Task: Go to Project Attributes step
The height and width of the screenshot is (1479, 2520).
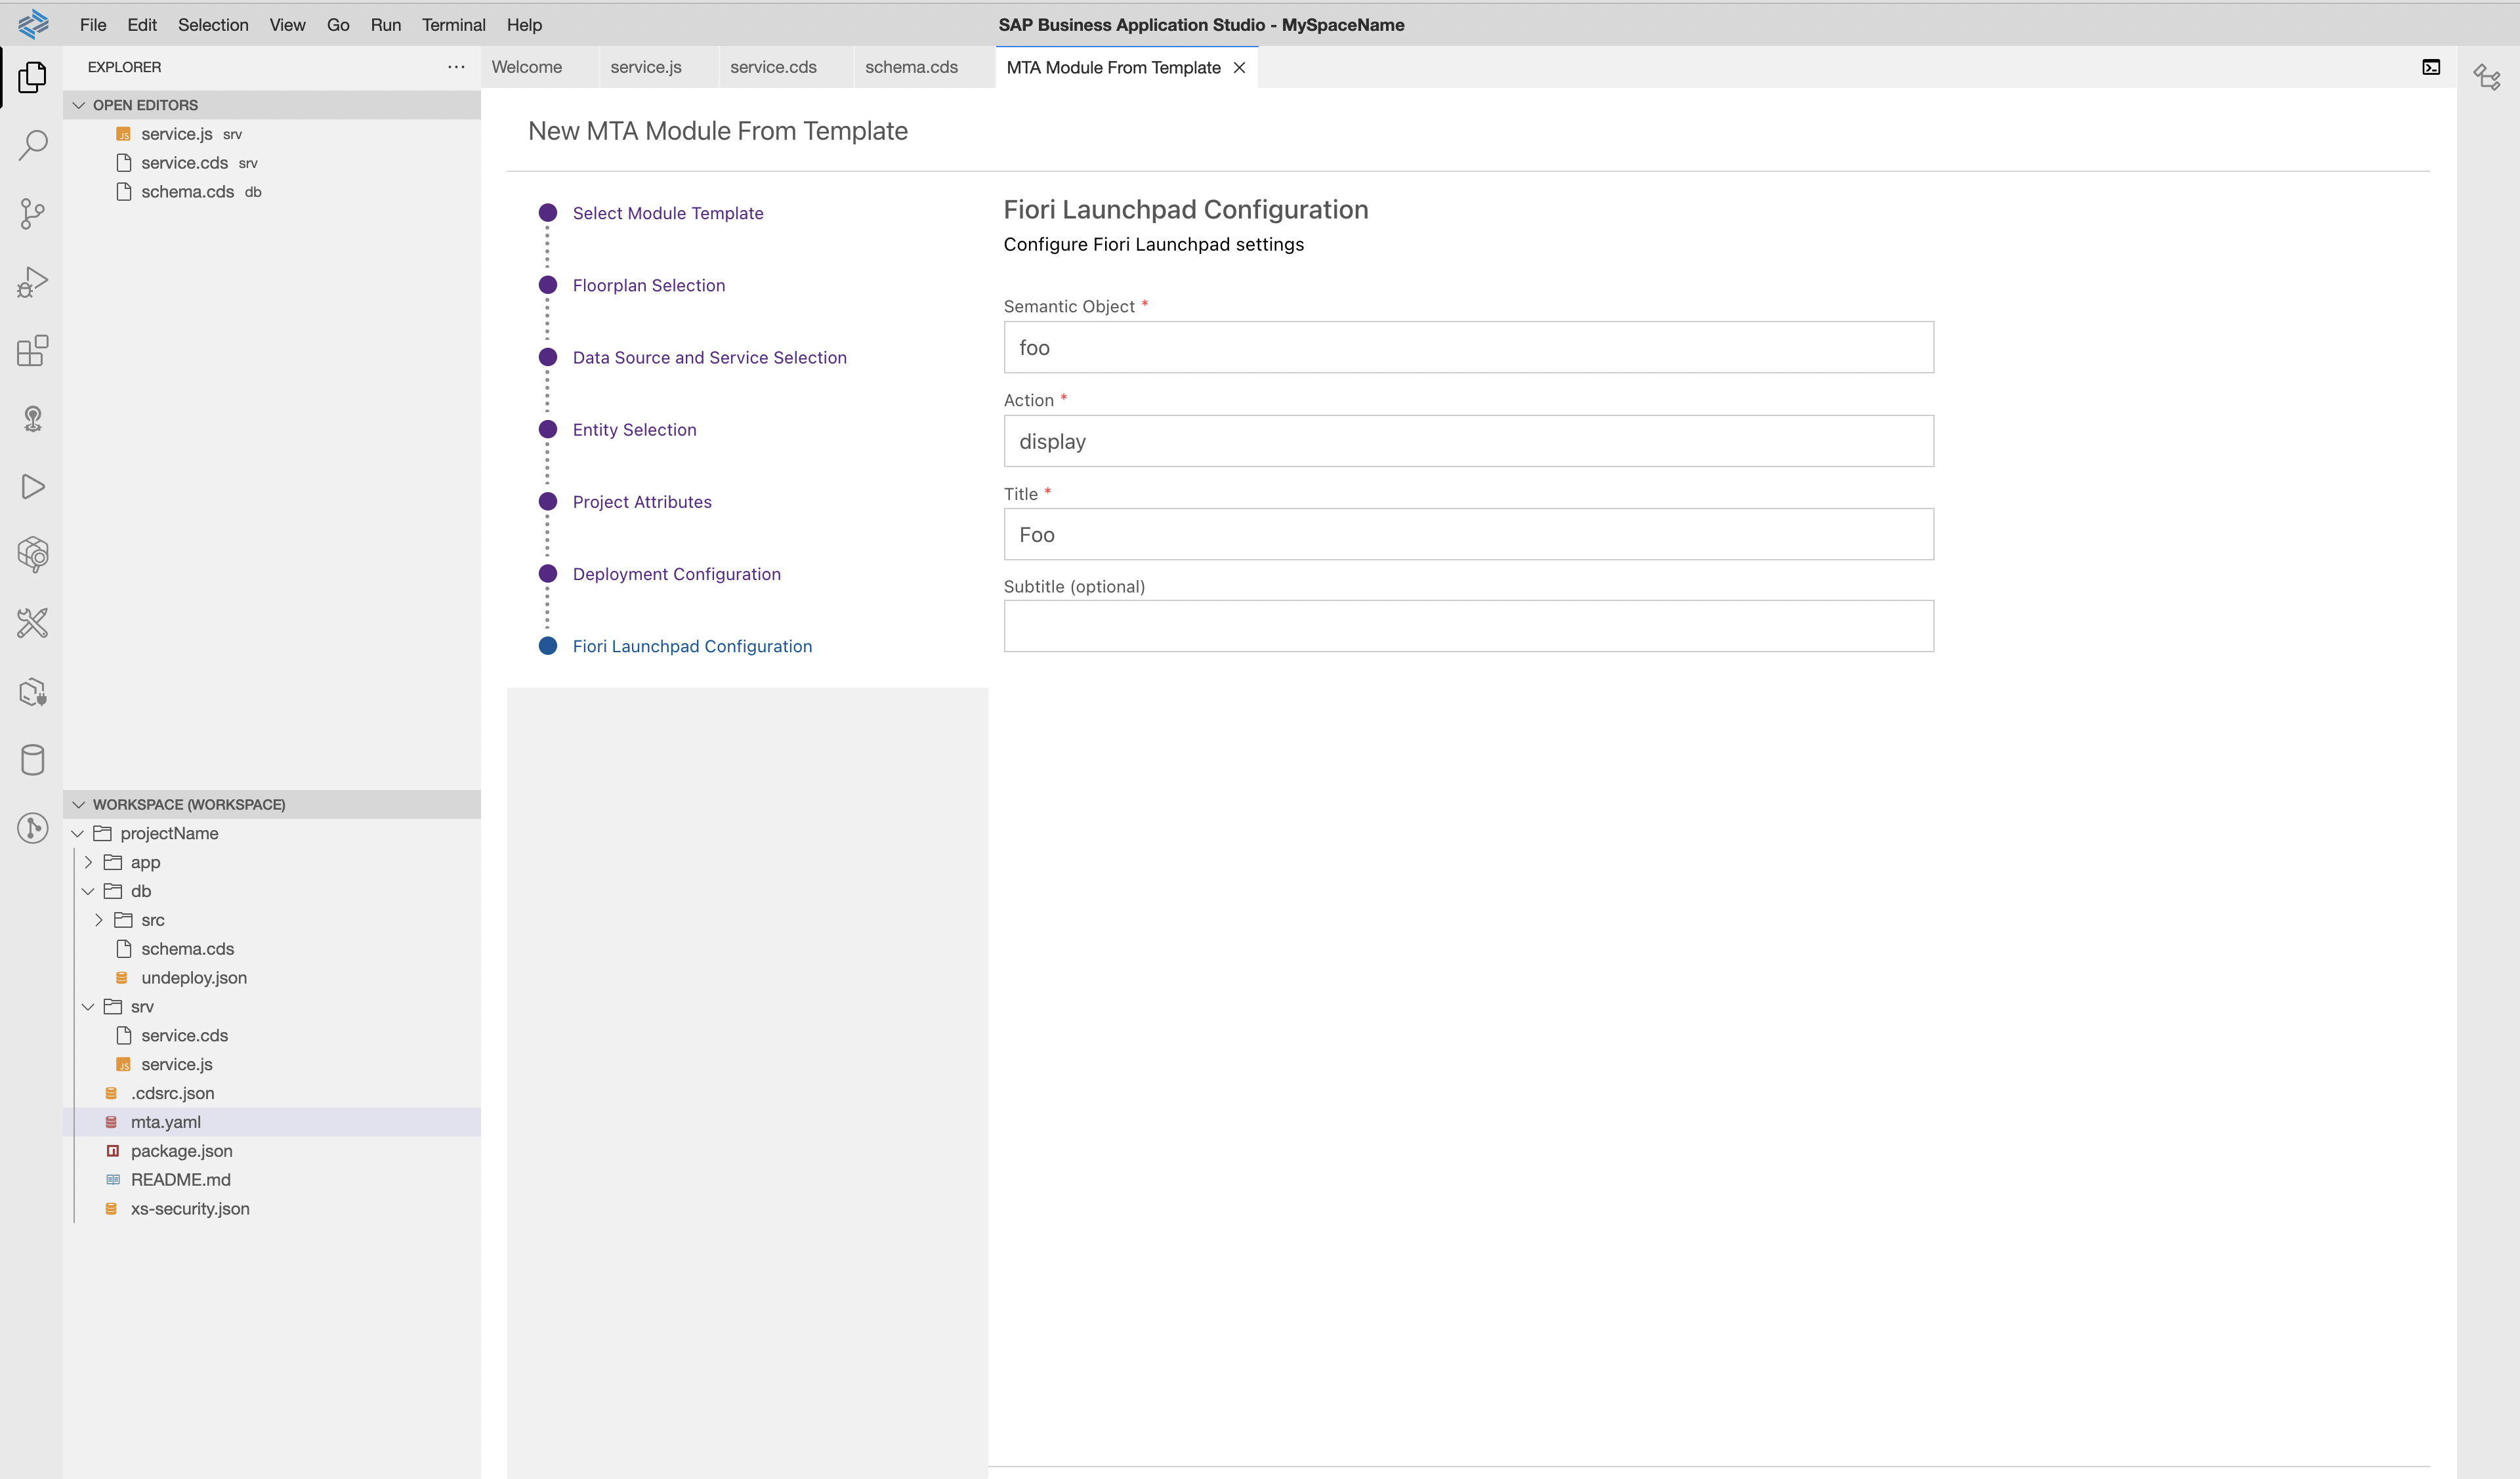Action: [642, 501]
